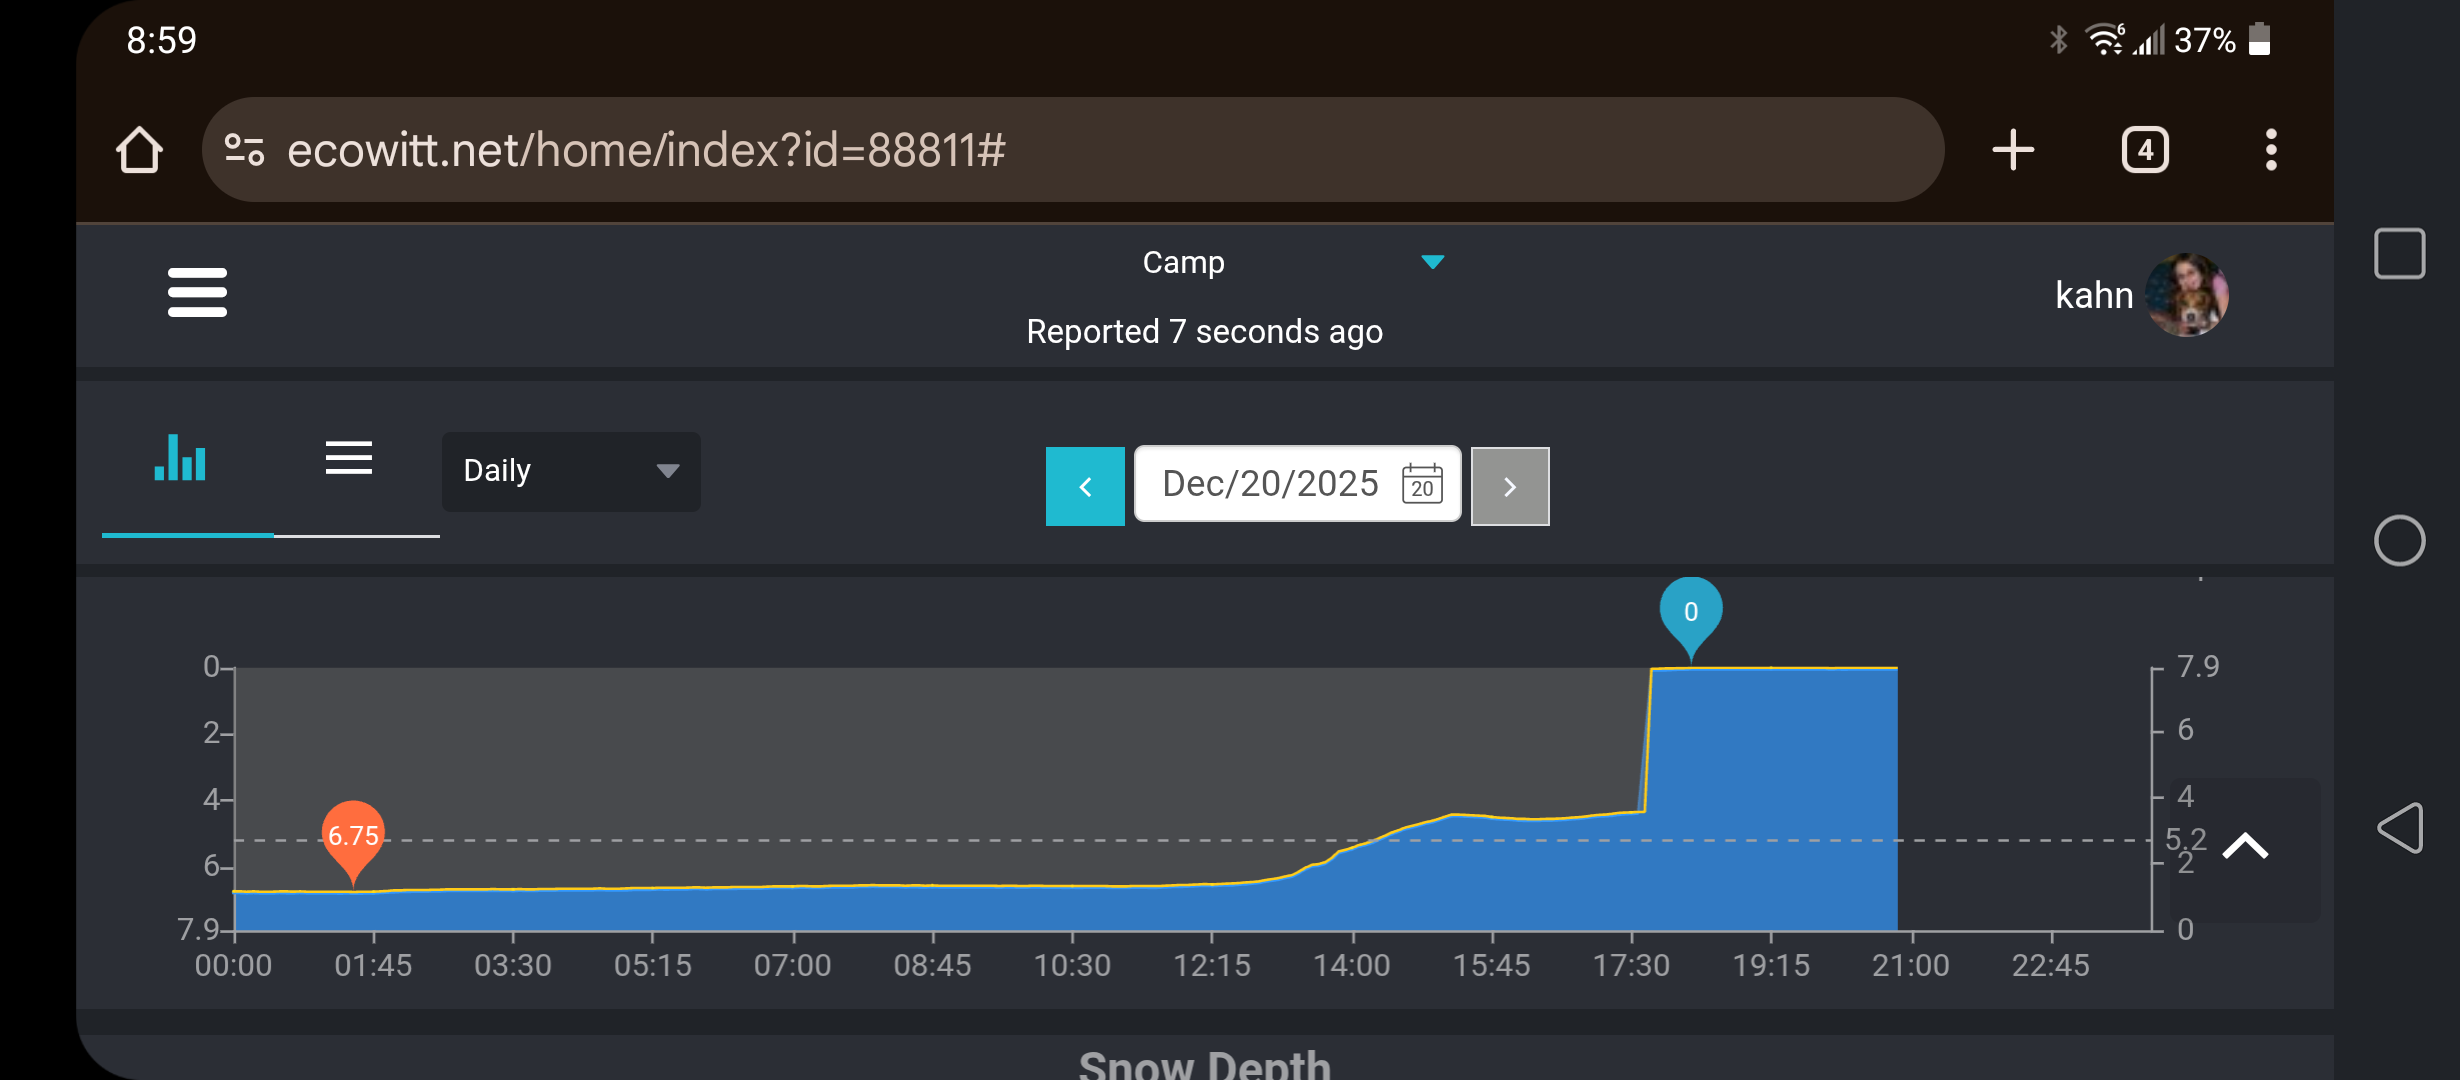The width and height of the screenshot is (2460, 1080).
Task: Go to the next day
Action: (x=1509, y=486)
